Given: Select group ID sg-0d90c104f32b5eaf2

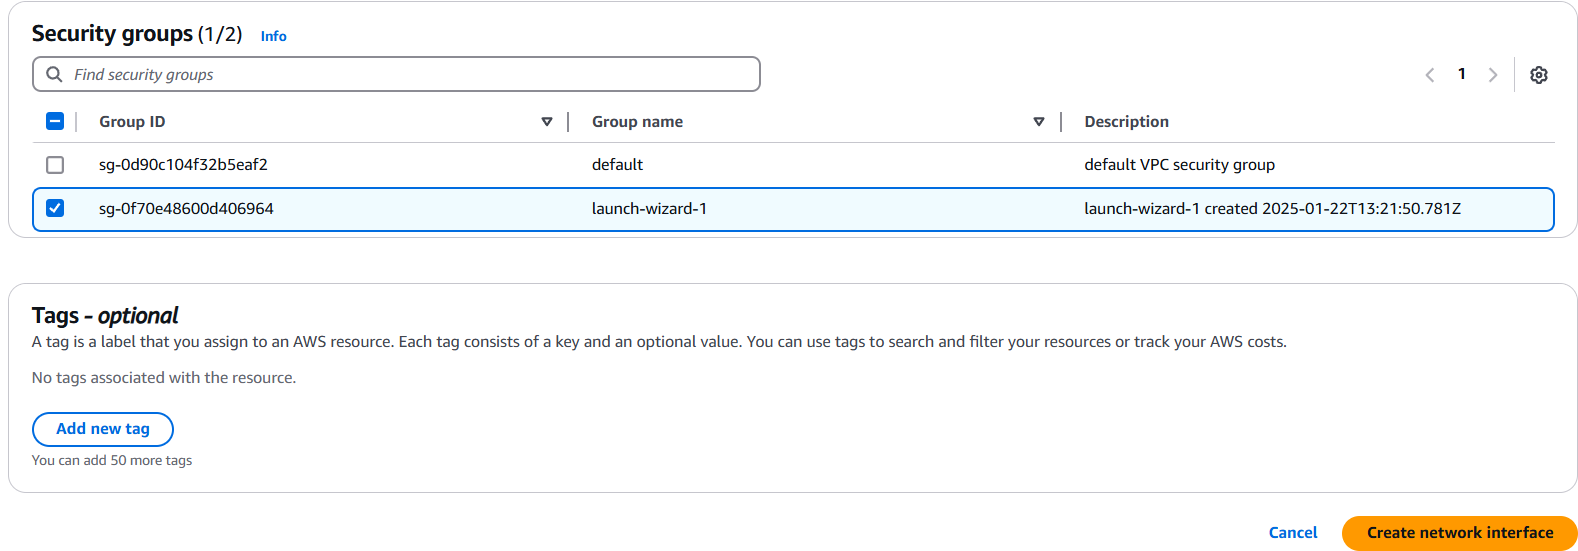Looking at the screenshot, I should click(183, 165).
